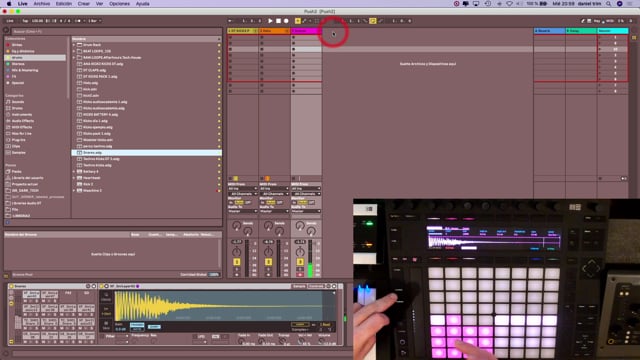Adjust the volume fader on the magenta track
This screenshot has width=640, height=360.
click(x=310, y=258)
